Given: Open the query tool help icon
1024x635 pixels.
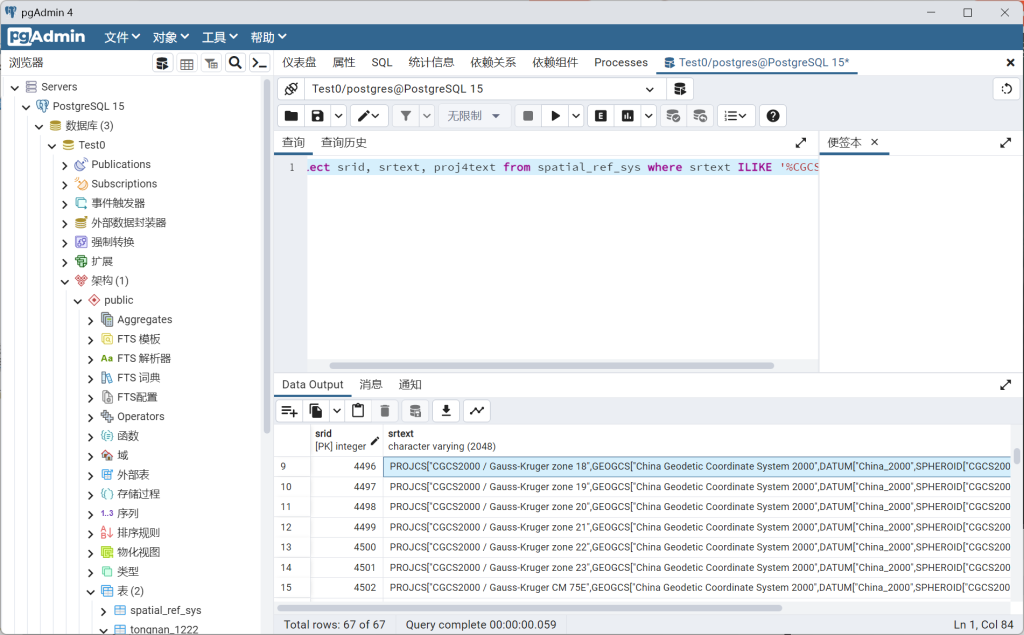Looking at the screenshot, I should tap(773, 116).
